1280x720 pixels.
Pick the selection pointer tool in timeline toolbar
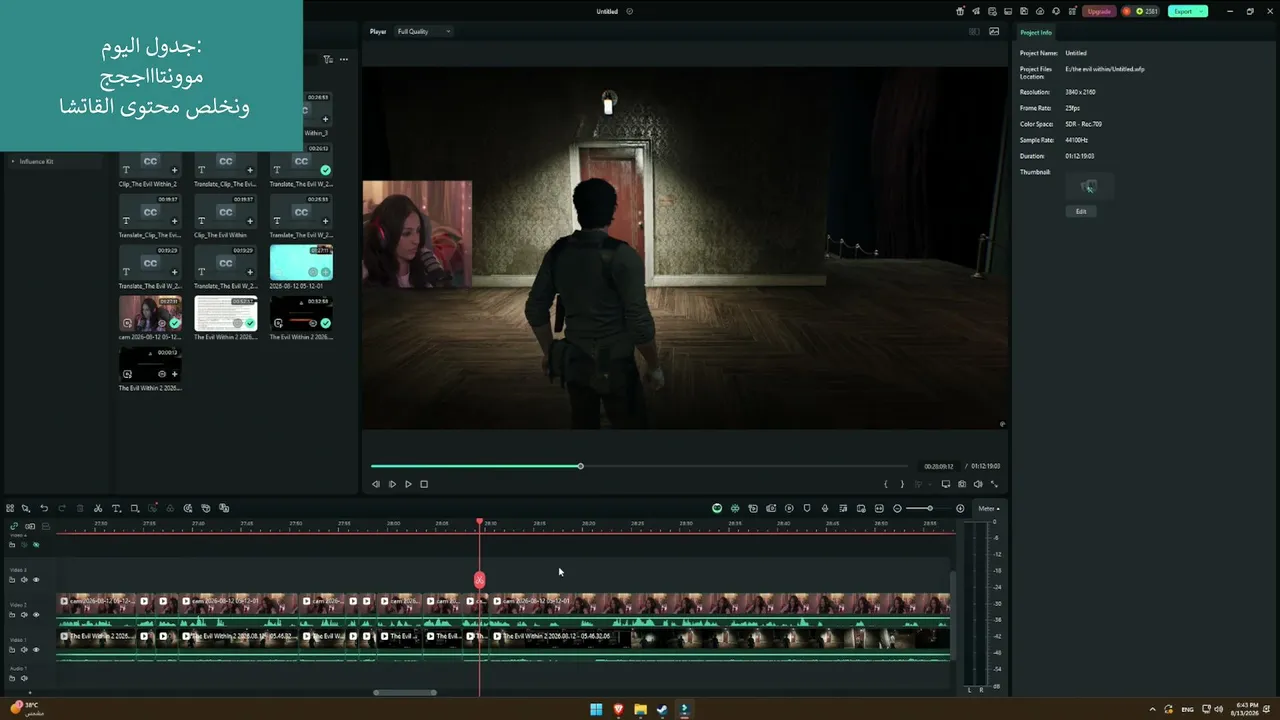[x=26, y=508]
